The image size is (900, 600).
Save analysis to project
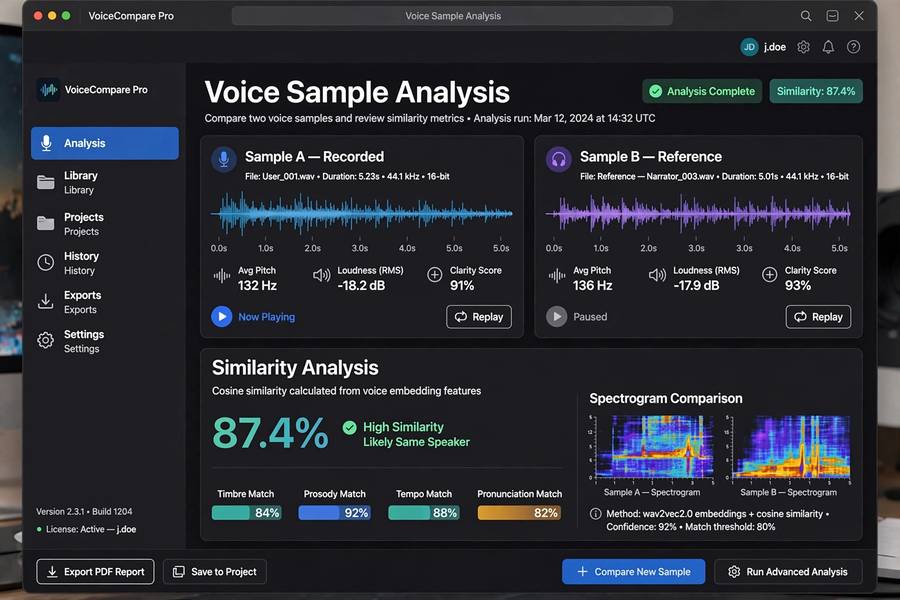215,572
